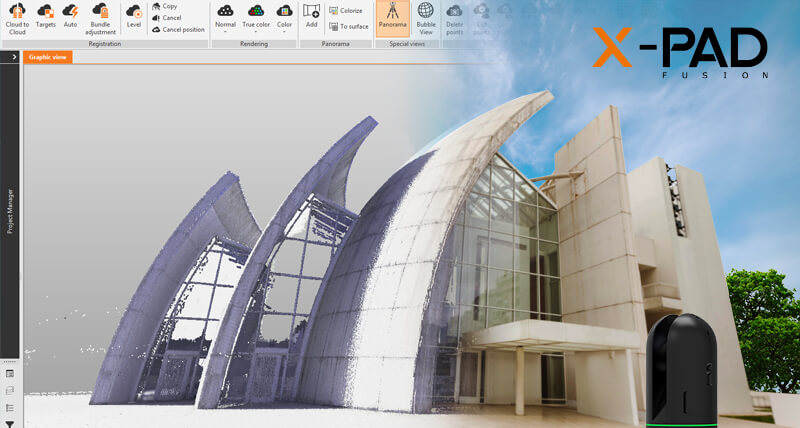The image size is (800, 428).
Task: Click Cancel position command
Action: point(178,30)
